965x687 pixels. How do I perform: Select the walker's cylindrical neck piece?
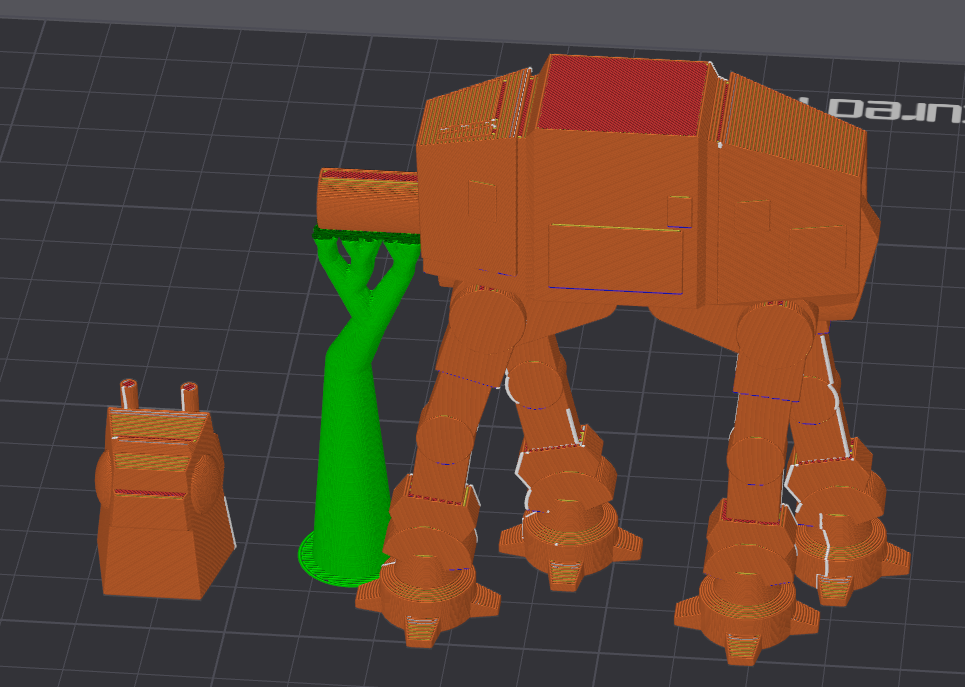(368, 201)
